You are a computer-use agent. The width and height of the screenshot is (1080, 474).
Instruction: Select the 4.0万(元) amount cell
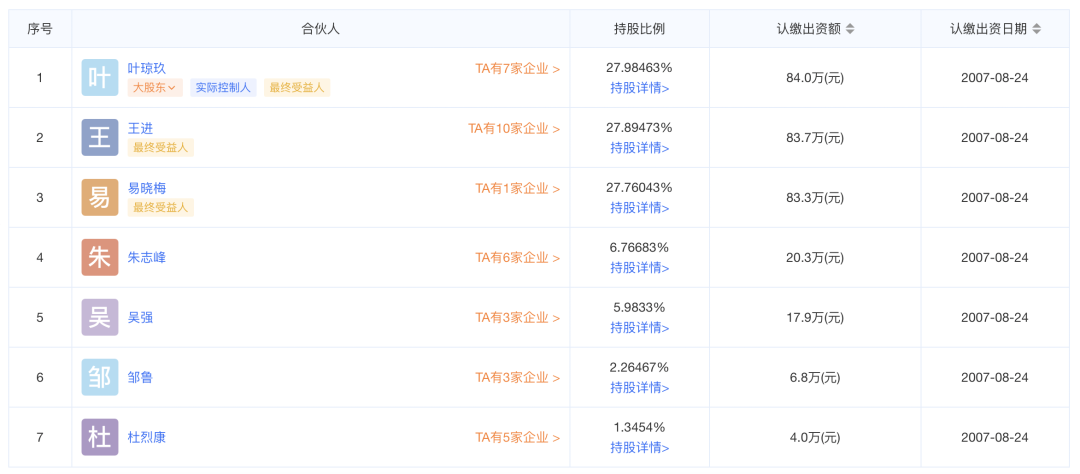(x=816, y=437)
